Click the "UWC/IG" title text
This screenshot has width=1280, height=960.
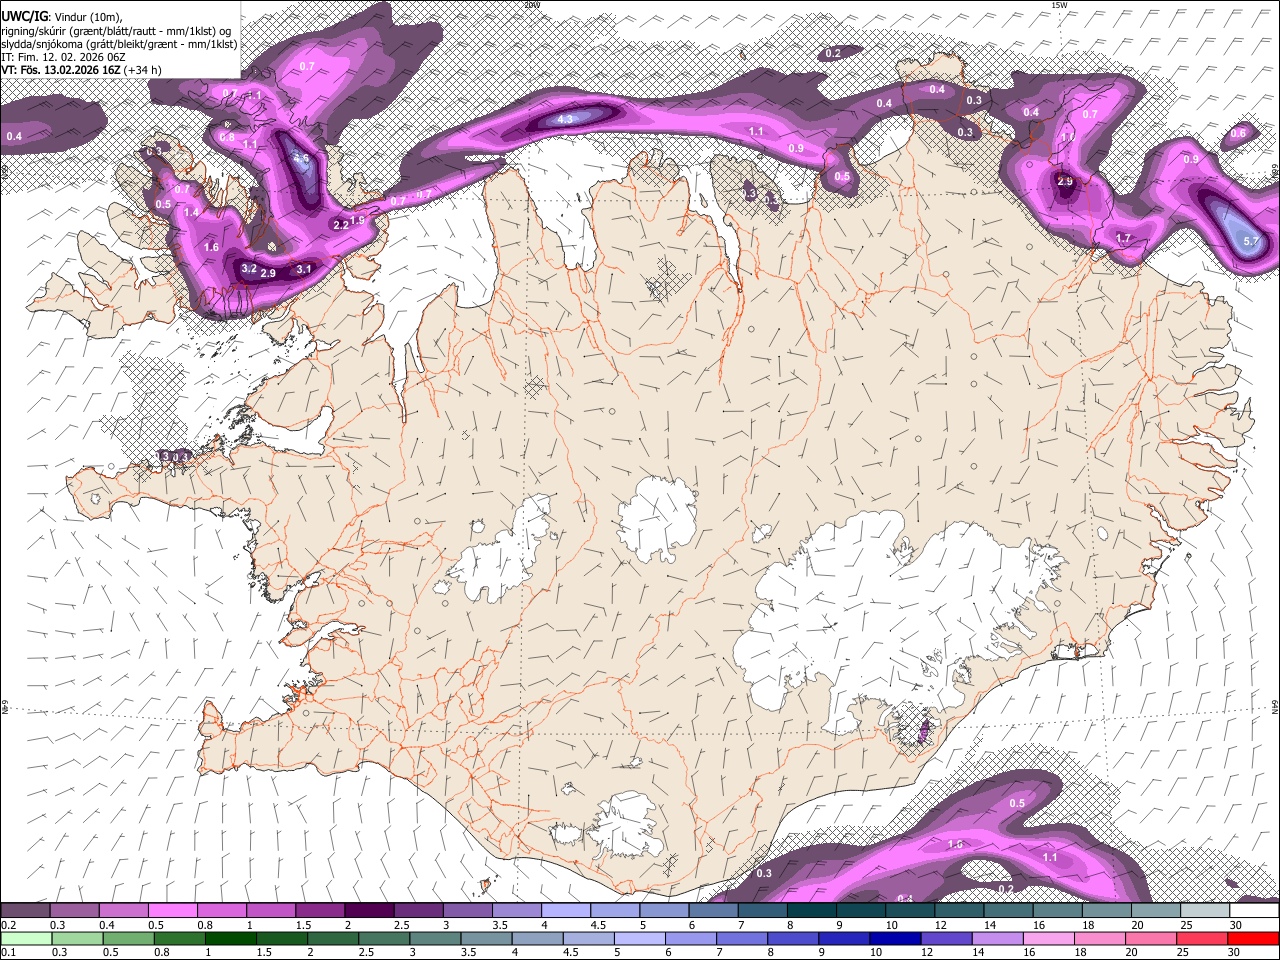point(24,17)
